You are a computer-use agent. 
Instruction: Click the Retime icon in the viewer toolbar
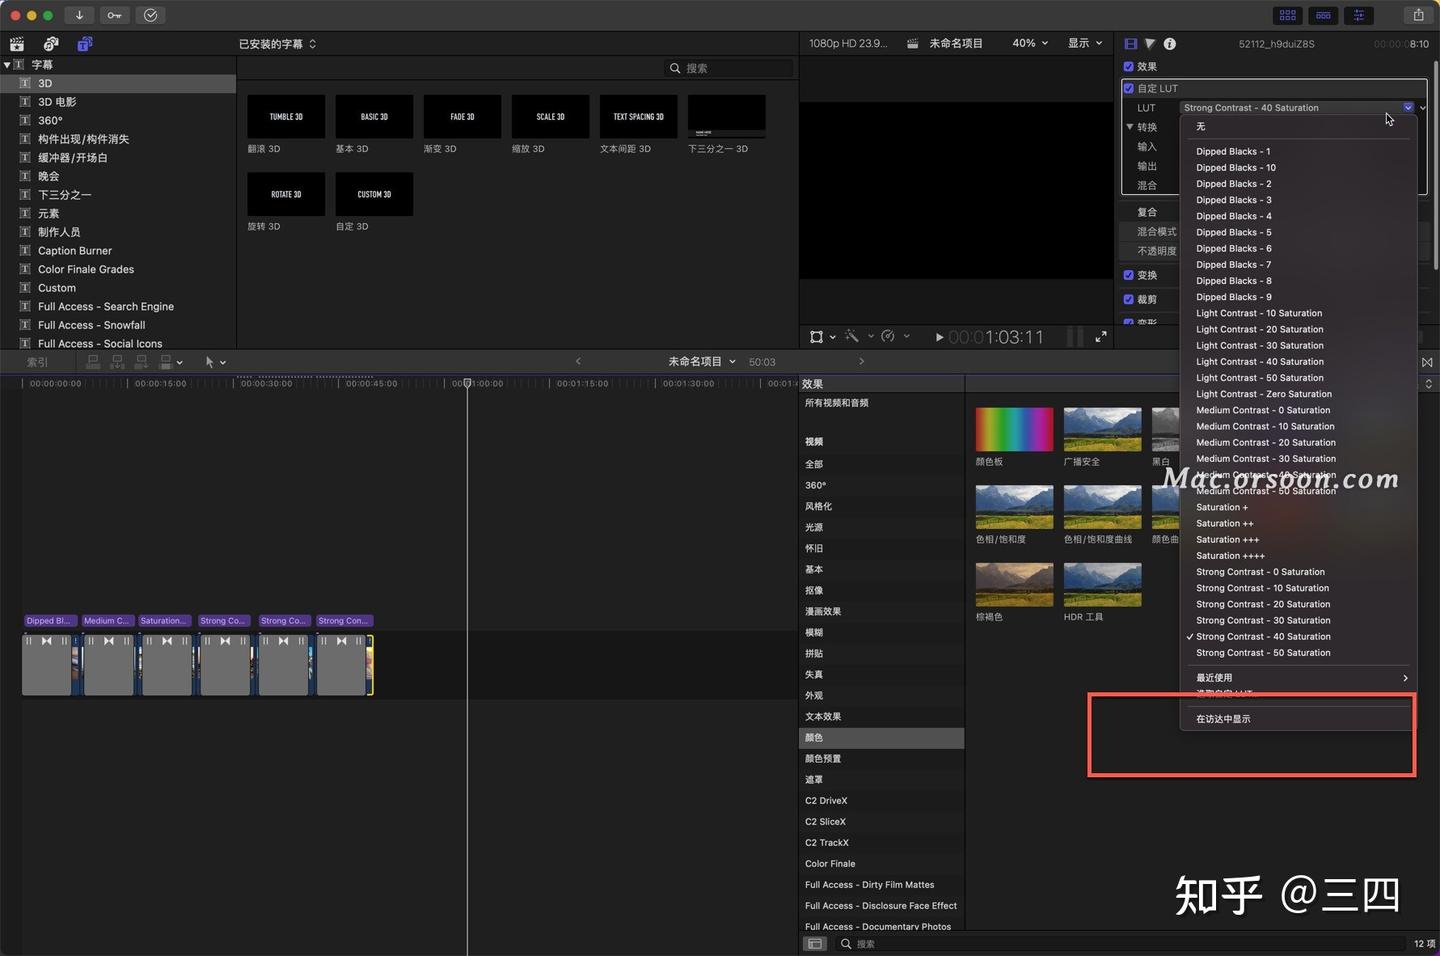[x=887, y=336]
